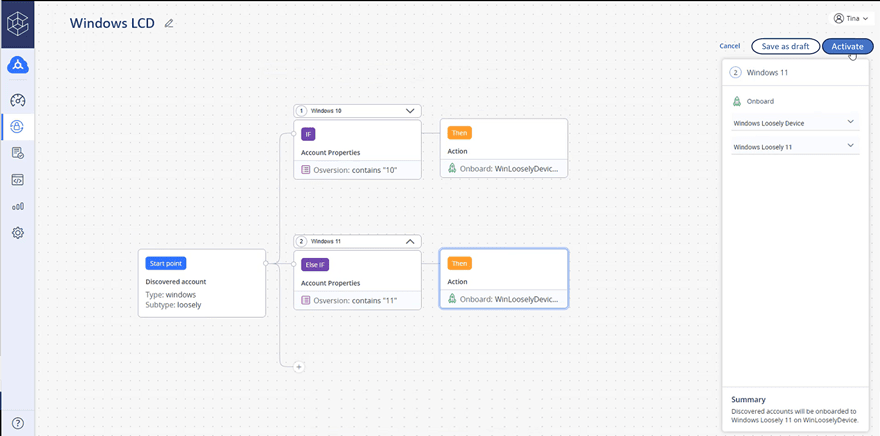The width and height of the screenshot is (880, 436).
Task: Click the Type: windows text
Action: (x=171, y=295)
